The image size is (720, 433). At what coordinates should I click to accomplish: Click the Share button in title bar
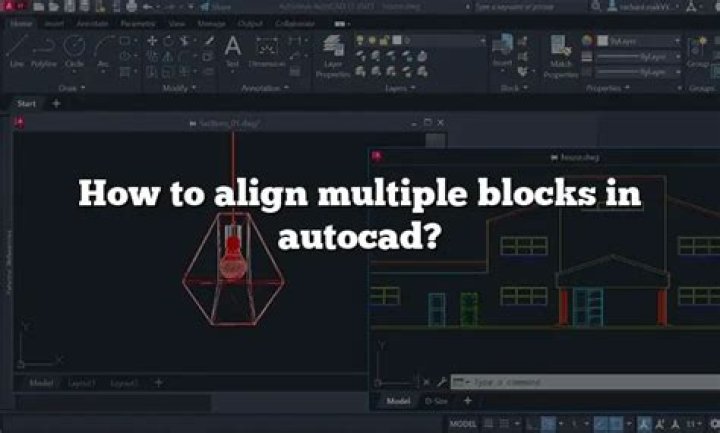(x=217, y=6)
